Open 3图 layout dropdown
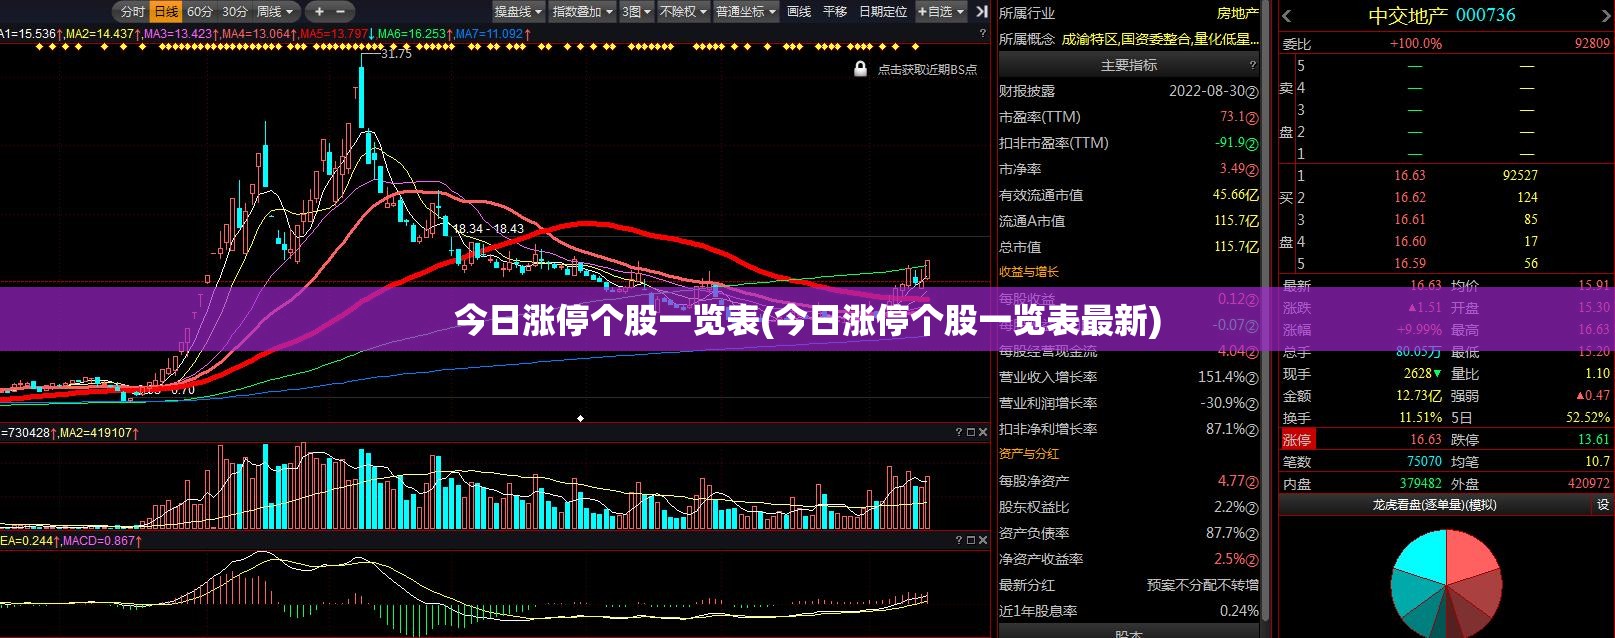 point(636,12)
